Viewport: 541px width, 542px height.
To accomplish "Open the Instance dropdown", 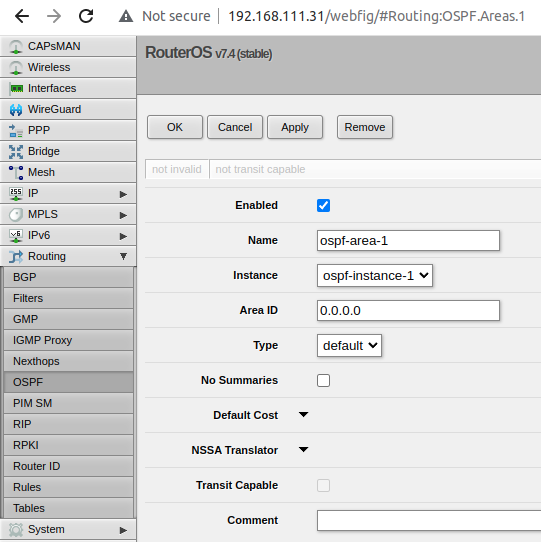I will coord(375,275).
